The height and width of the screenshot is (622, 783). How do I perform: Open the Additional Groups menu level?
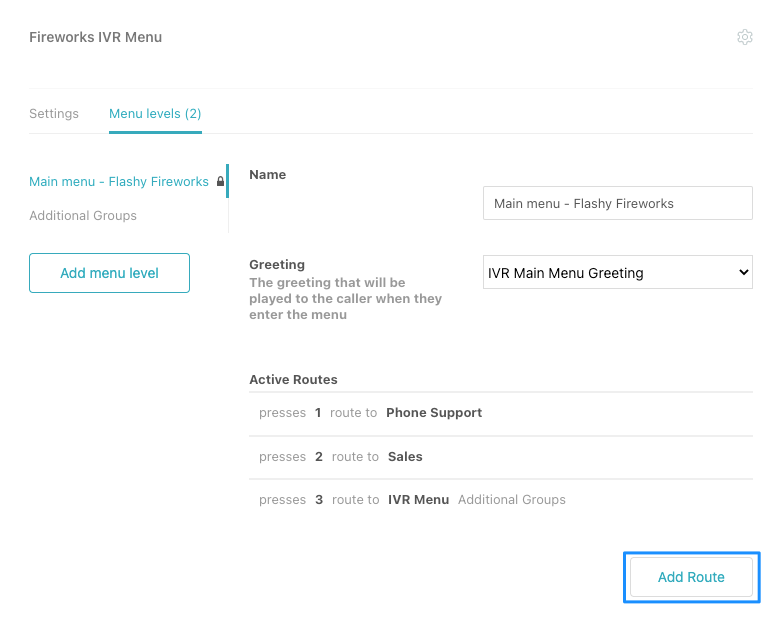83,216
